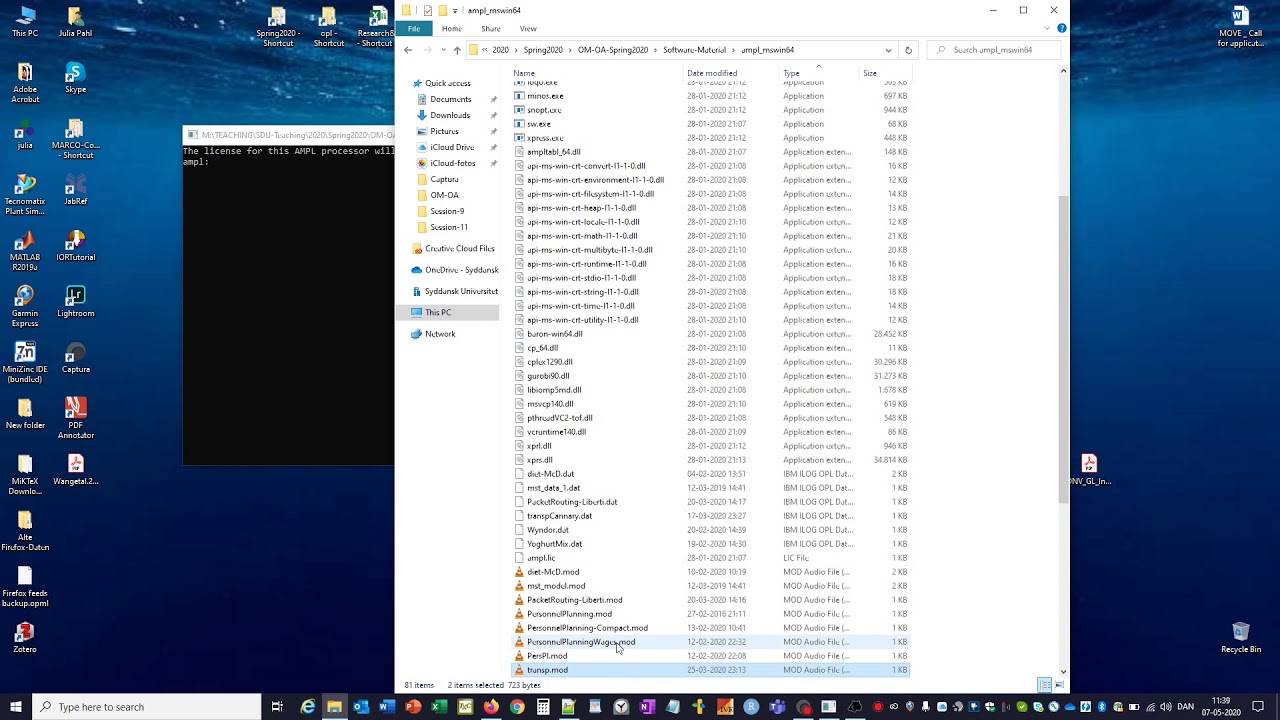This screenshot has height=720, width=1280.
Task: Open Firefox from the taskbar
Action: pyautogui.click(x=490, y=707)
